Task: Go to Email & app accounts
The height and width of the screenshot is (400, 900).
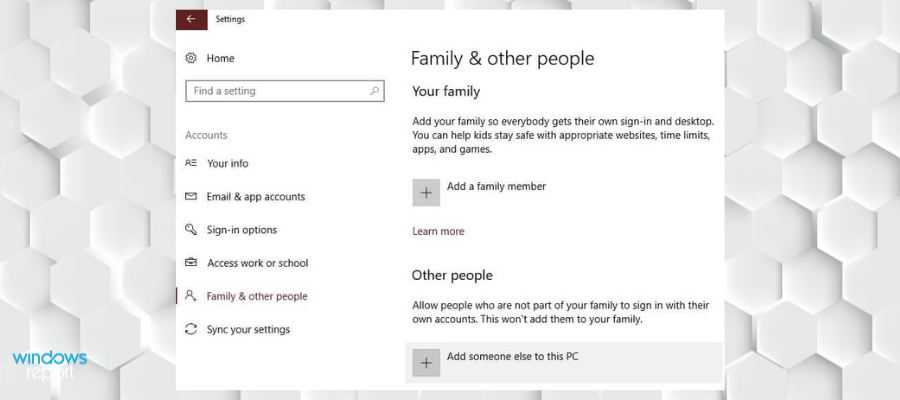Action: (256, 197)
